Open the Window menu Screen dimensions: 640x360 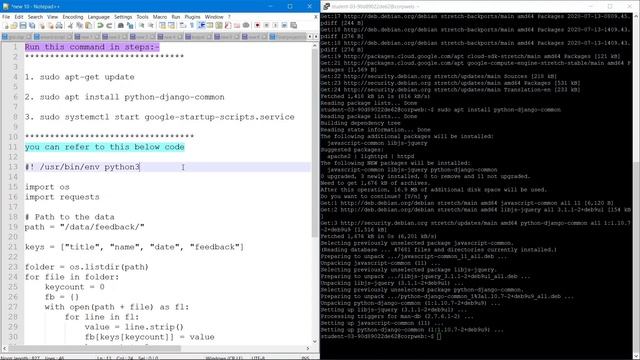214,17
